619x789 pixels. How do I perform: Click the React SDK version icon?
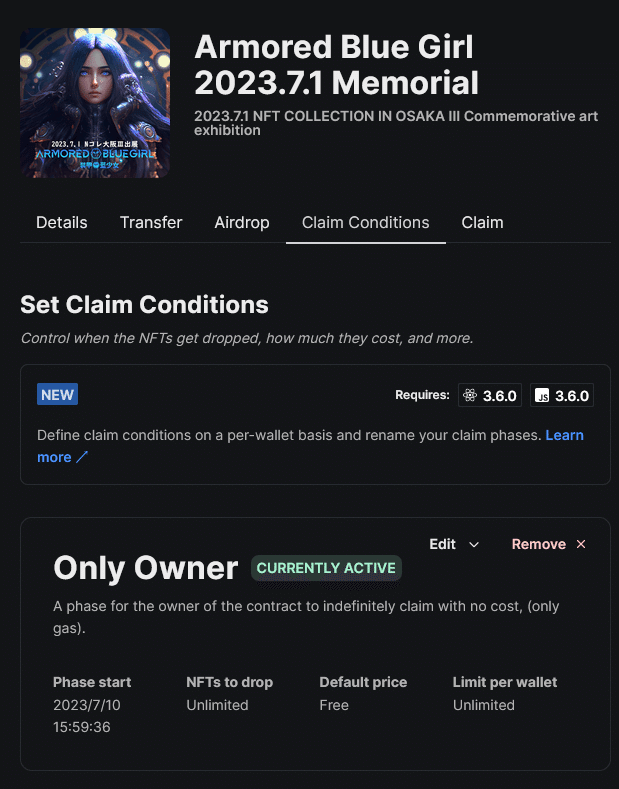[x=470, y=396]
